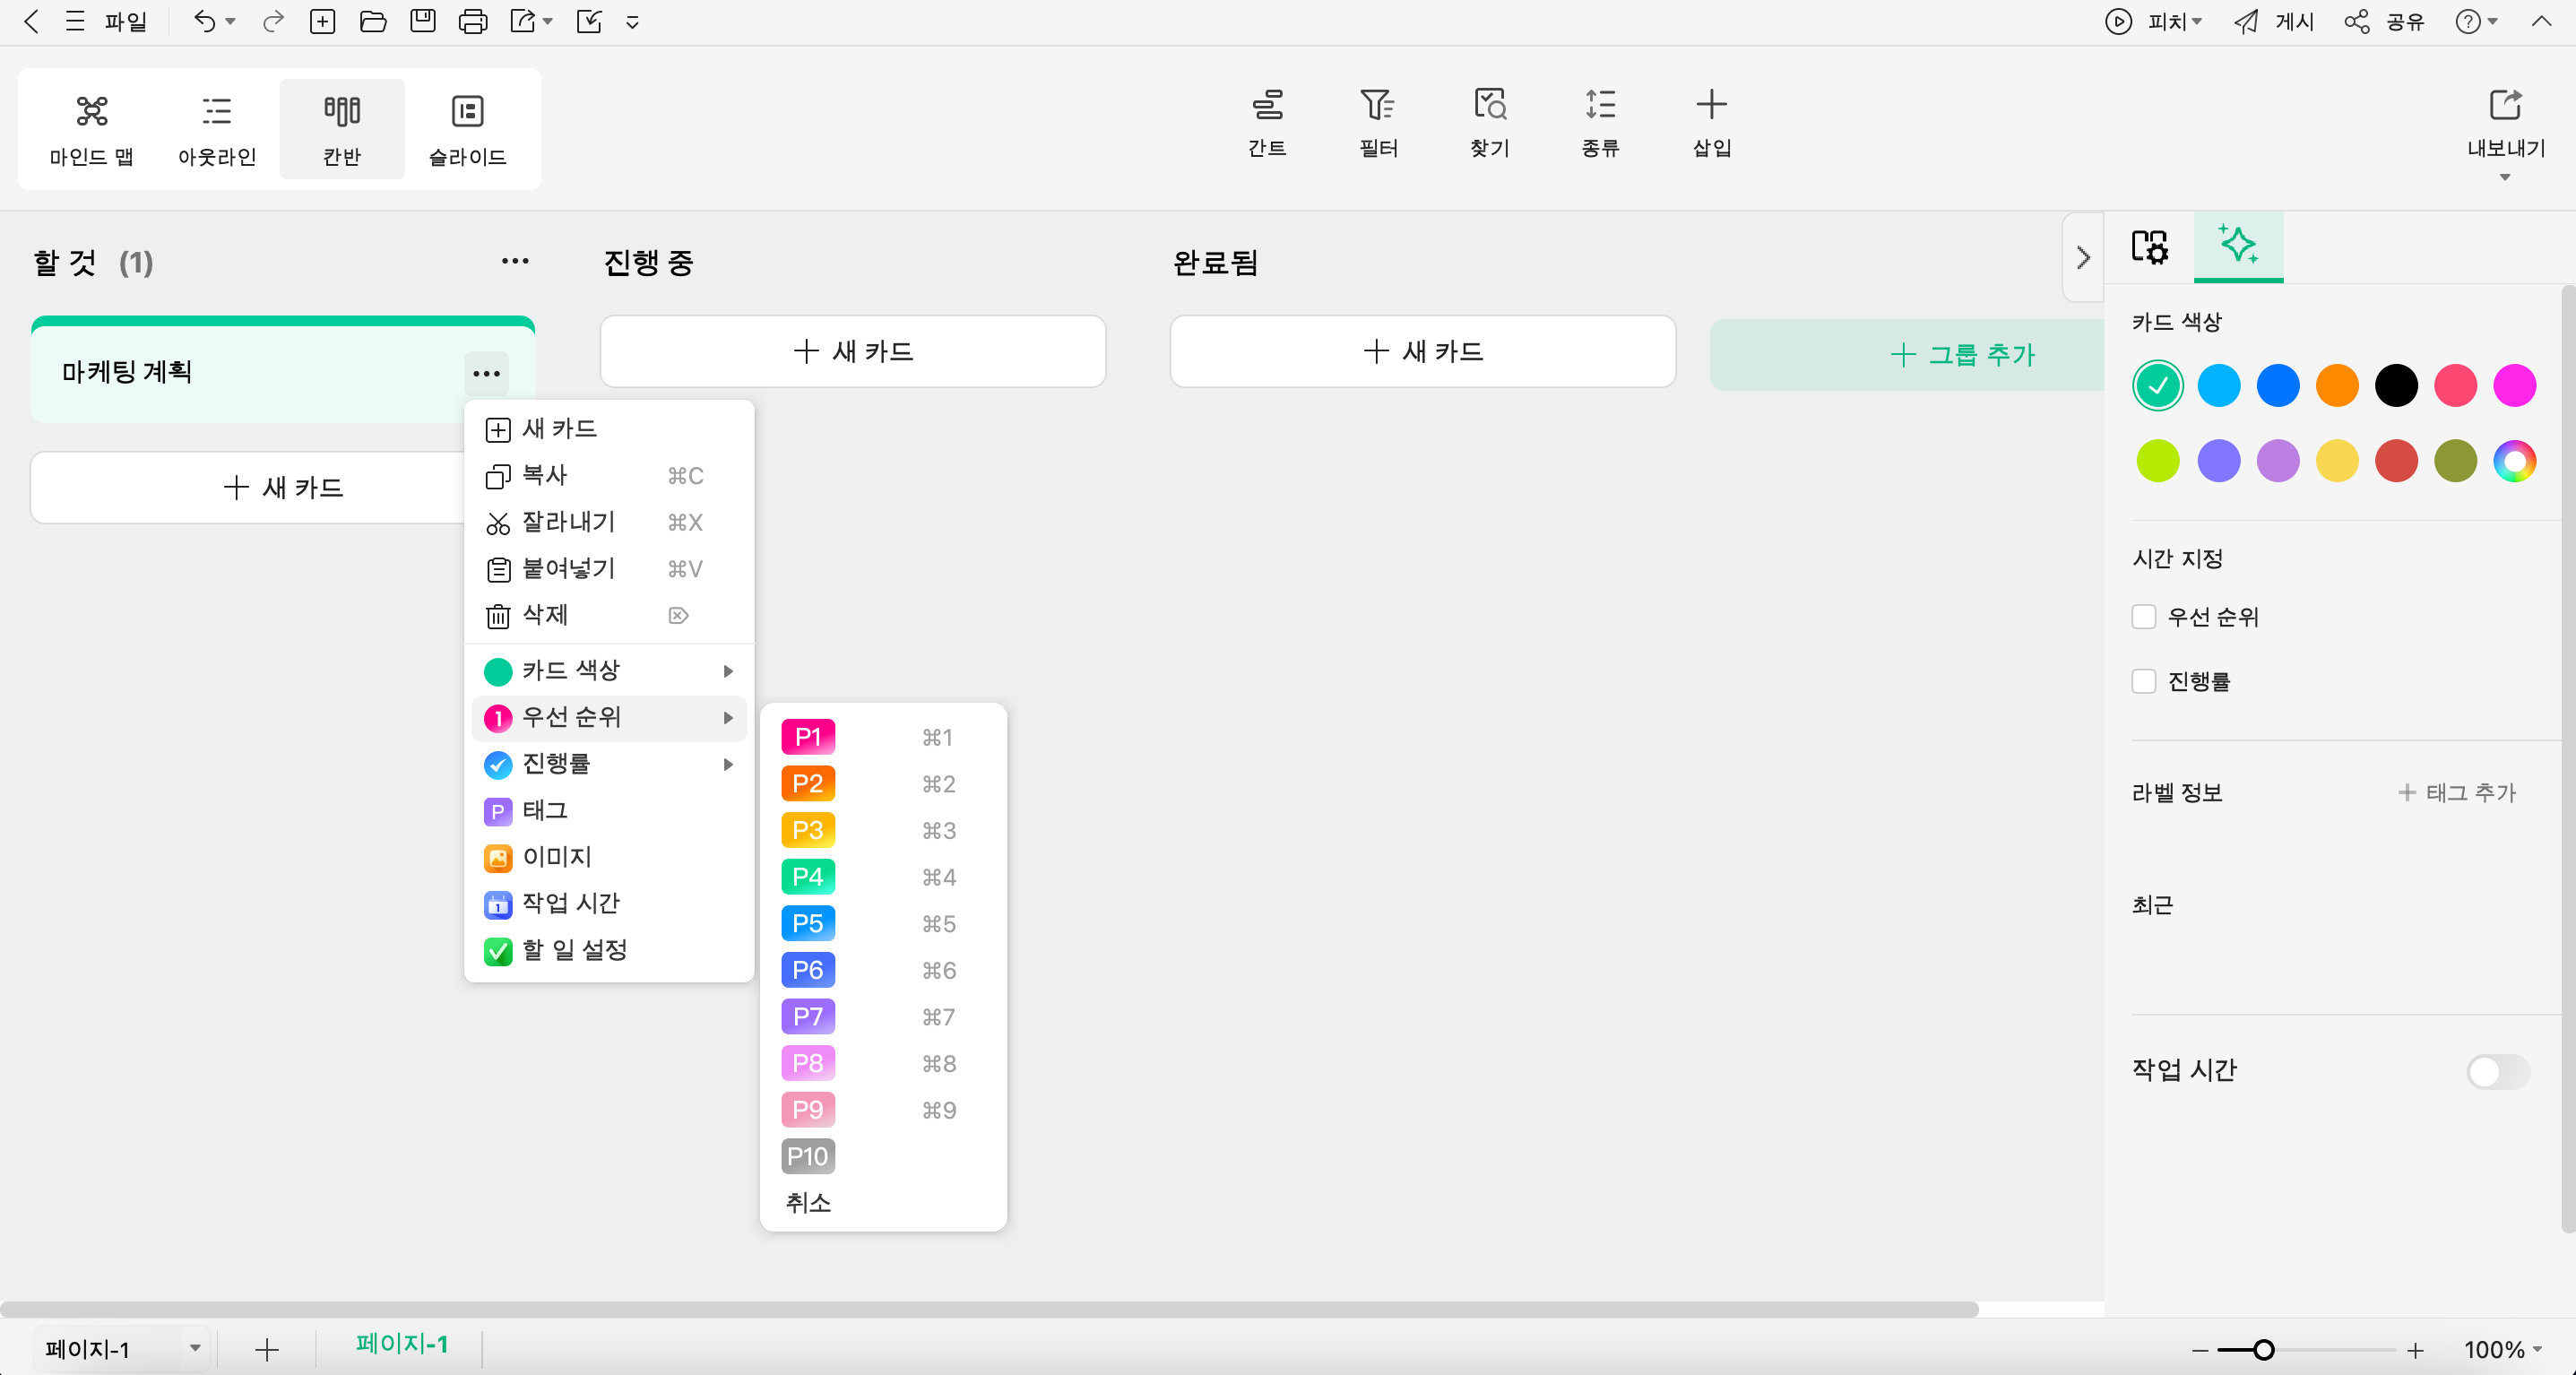The width and height of the screenshot is (2576, 1375).
Task: Switch to Mind Map view (마인드 맵)
Action: coord(91,129)
